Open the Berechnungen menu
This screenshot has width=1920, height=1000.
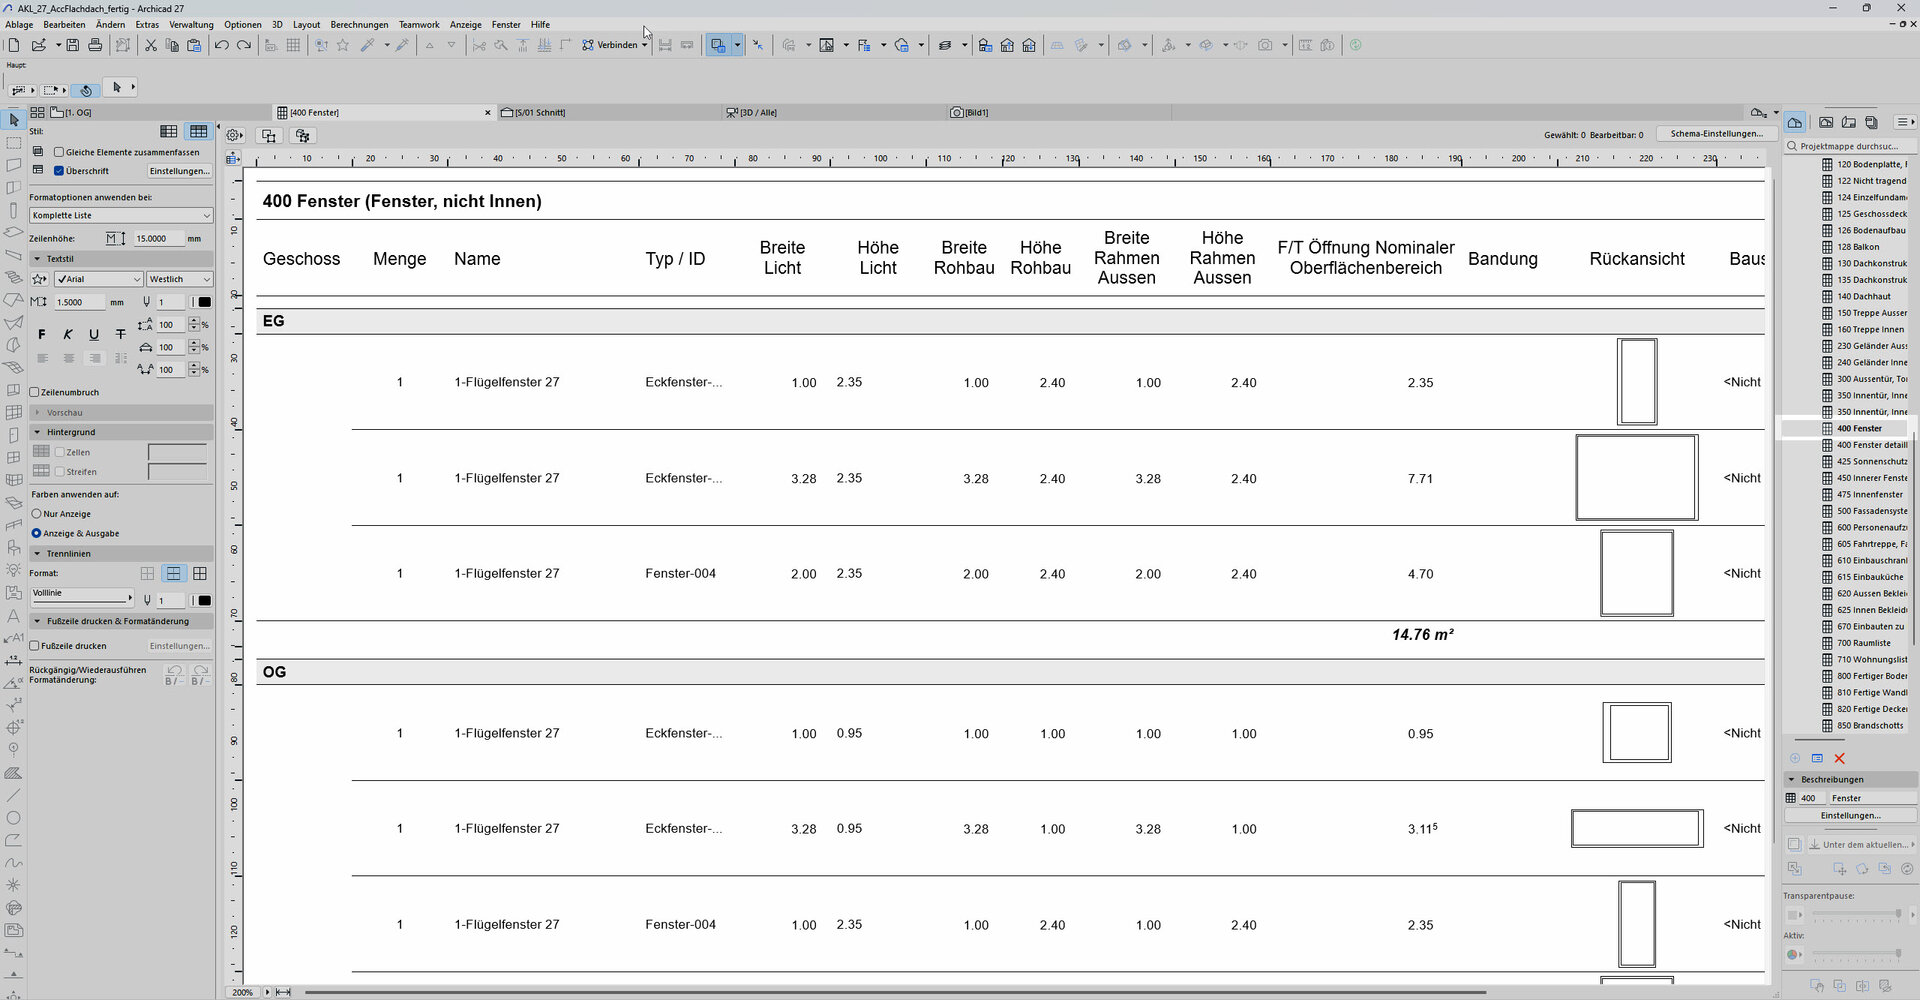[359, 24]
